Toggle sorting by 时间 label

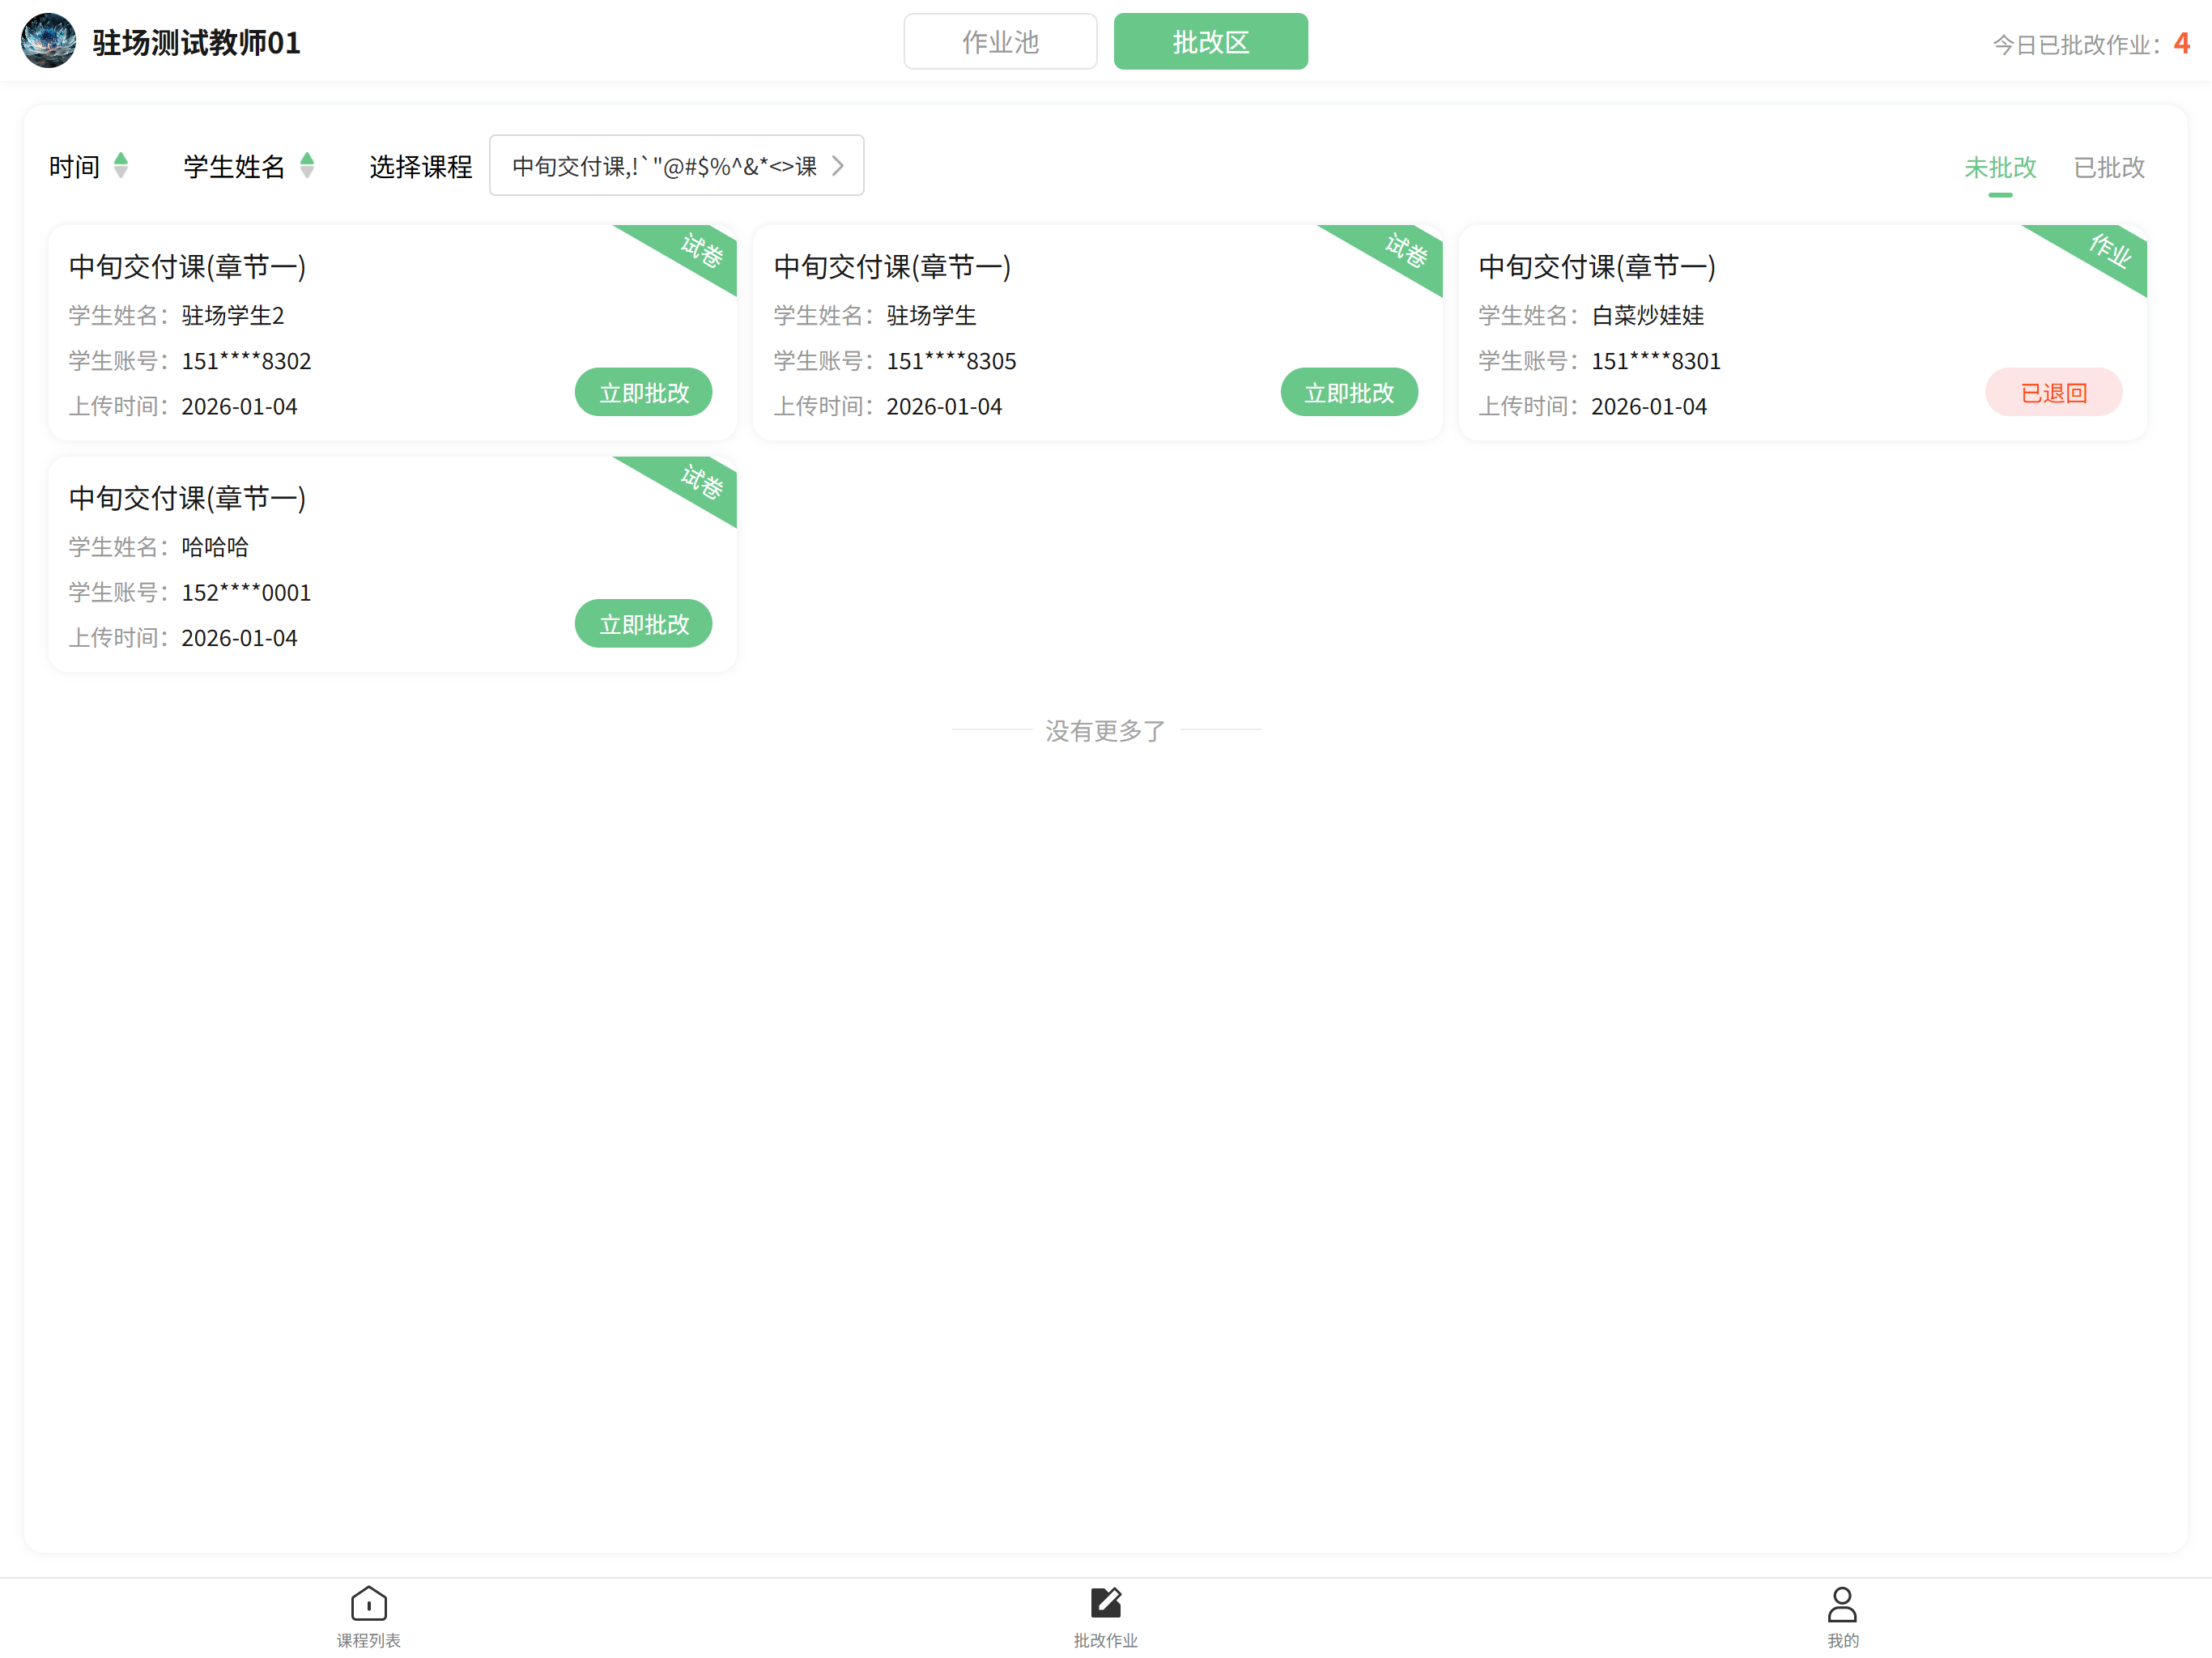[75, 166]
